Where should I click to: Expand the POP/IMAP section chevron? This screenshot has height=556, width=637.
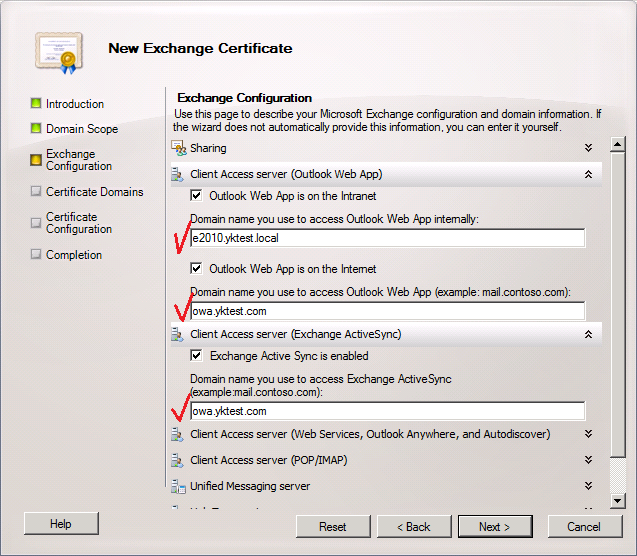589,461
